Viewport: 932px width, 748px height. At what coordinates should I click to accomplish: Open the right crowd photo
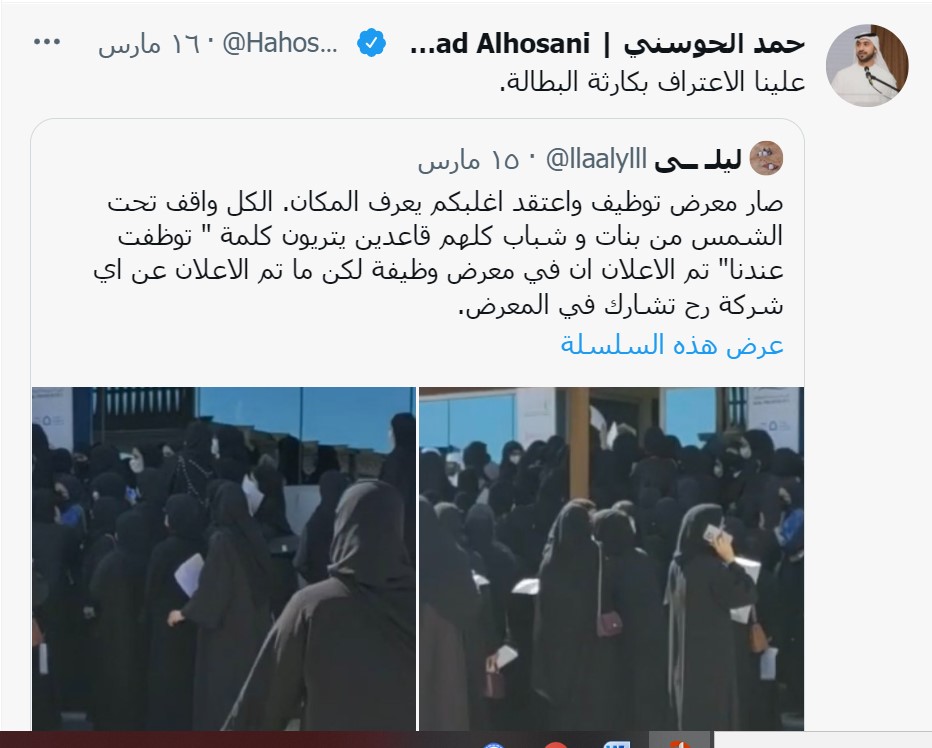tap(612, 558)
